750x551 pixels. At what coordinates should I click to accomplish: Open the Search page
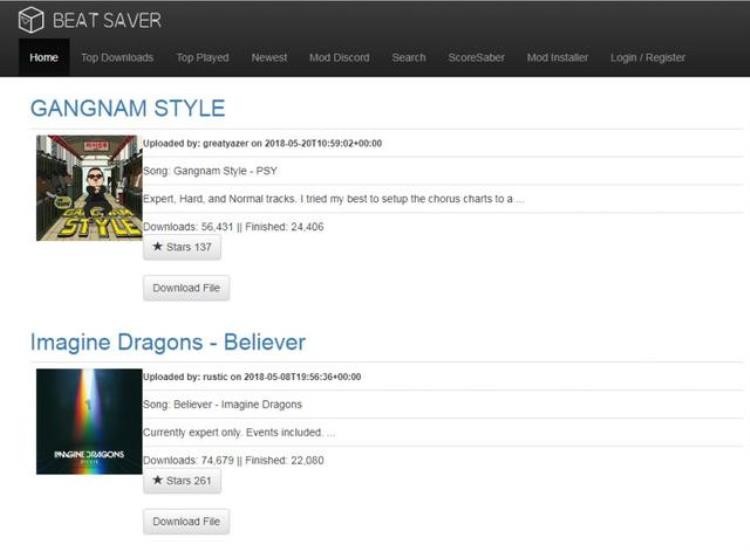(x=408, y=58)
